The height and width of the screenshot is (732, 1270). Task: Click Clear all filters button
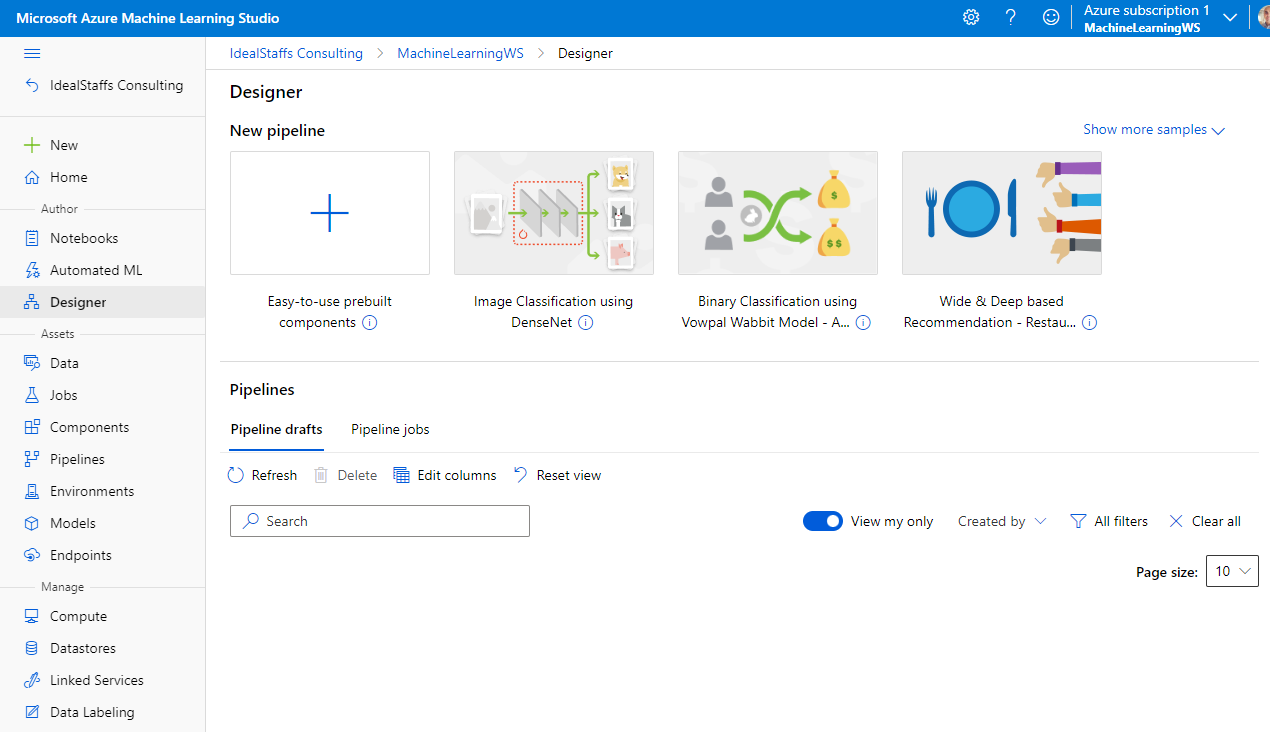tap(1205, 521)
